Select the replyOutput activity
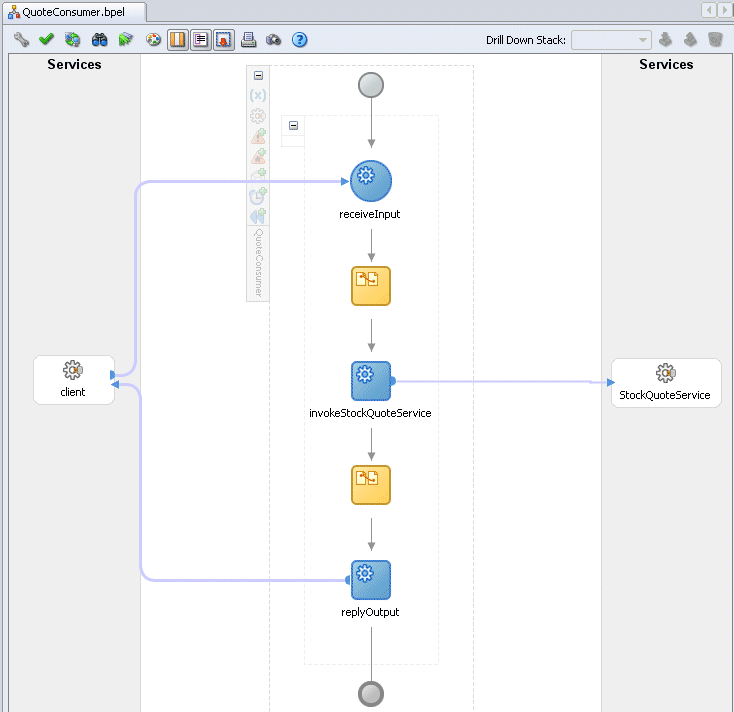The image size is (734, 712). [371, 580]
